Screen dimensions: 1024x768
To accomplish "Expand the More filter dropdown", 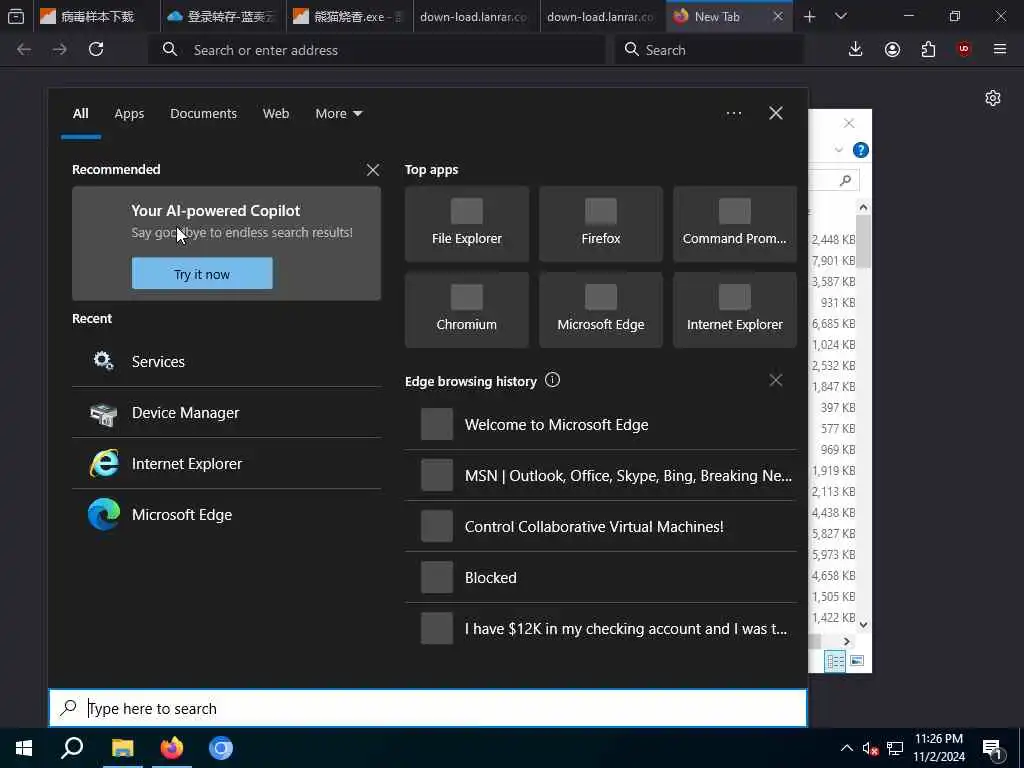I will coord(338,114).
